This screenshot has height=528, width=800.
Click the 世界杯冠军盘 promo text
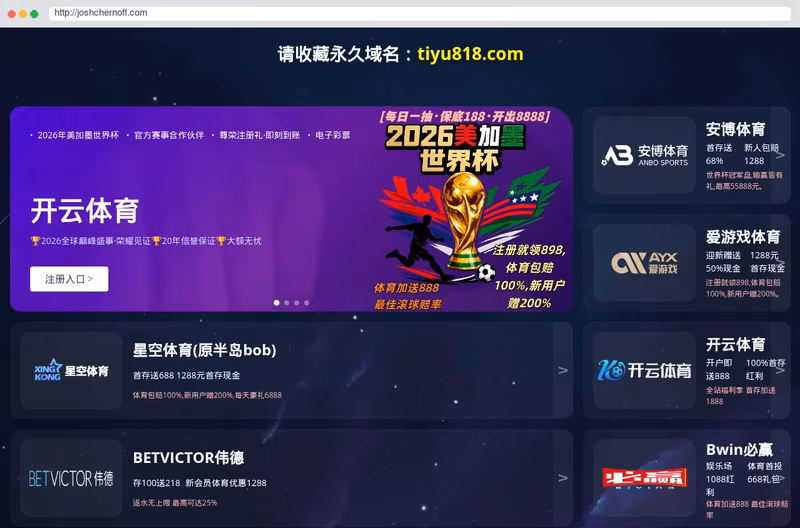pos(744,181)
